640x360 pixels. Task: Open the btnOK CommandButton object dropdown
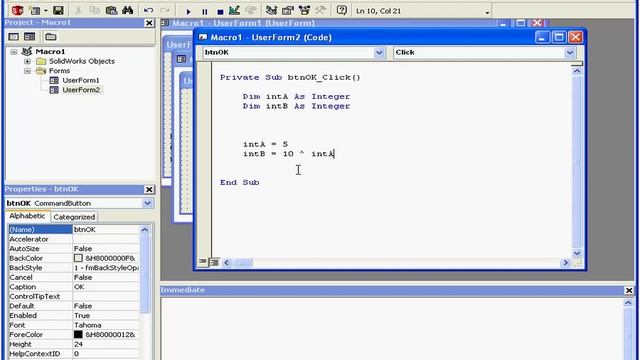147,203
